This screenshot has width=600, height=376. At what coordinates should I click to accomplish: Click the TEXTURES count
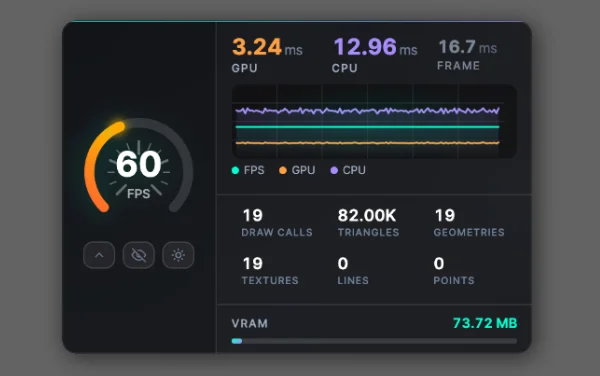(253, 264)
